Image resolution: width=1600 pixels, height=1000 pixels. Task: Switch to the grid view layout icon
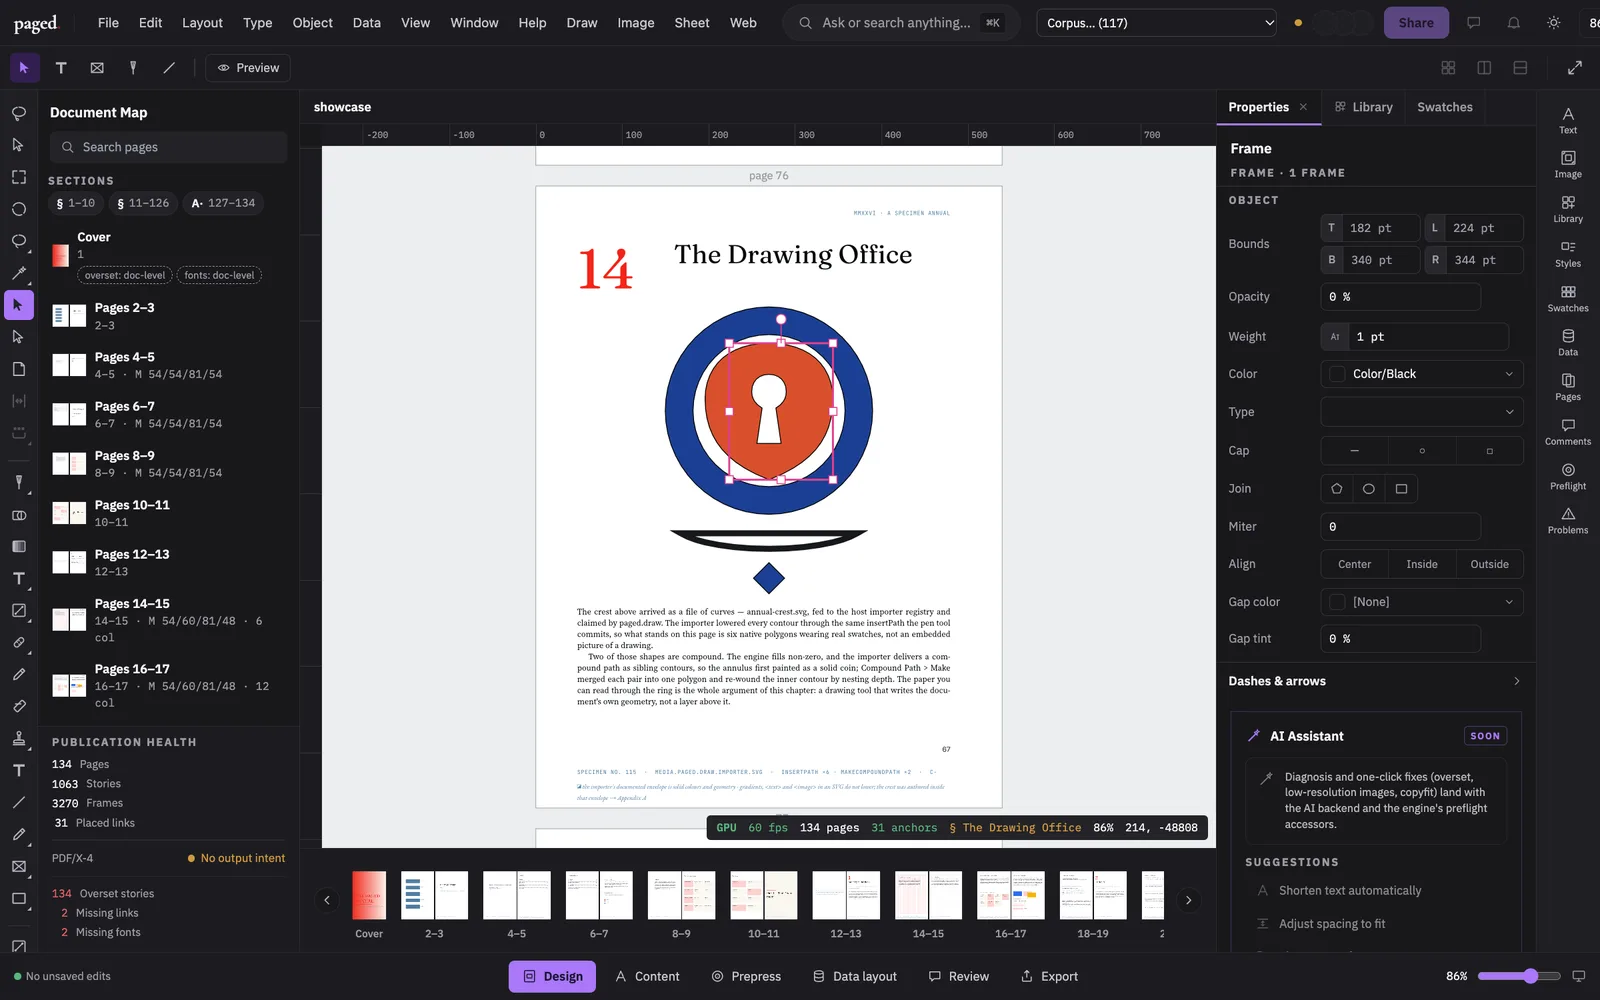pyautogui.click(x=1448, y=68)
